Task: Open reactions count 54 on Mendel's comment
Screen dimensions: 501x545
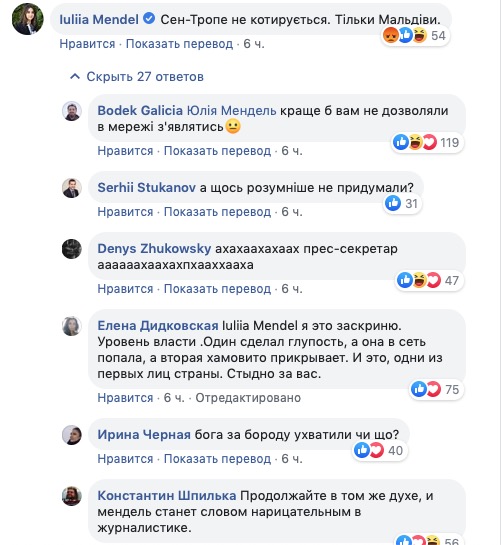Action: 415,35
